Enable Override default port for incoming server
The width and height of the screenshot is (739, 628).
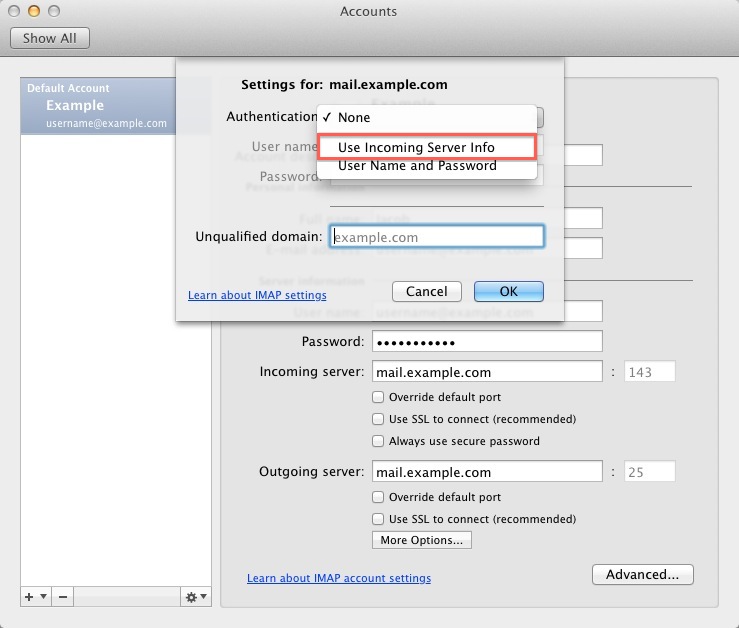(x=378, y=397)
